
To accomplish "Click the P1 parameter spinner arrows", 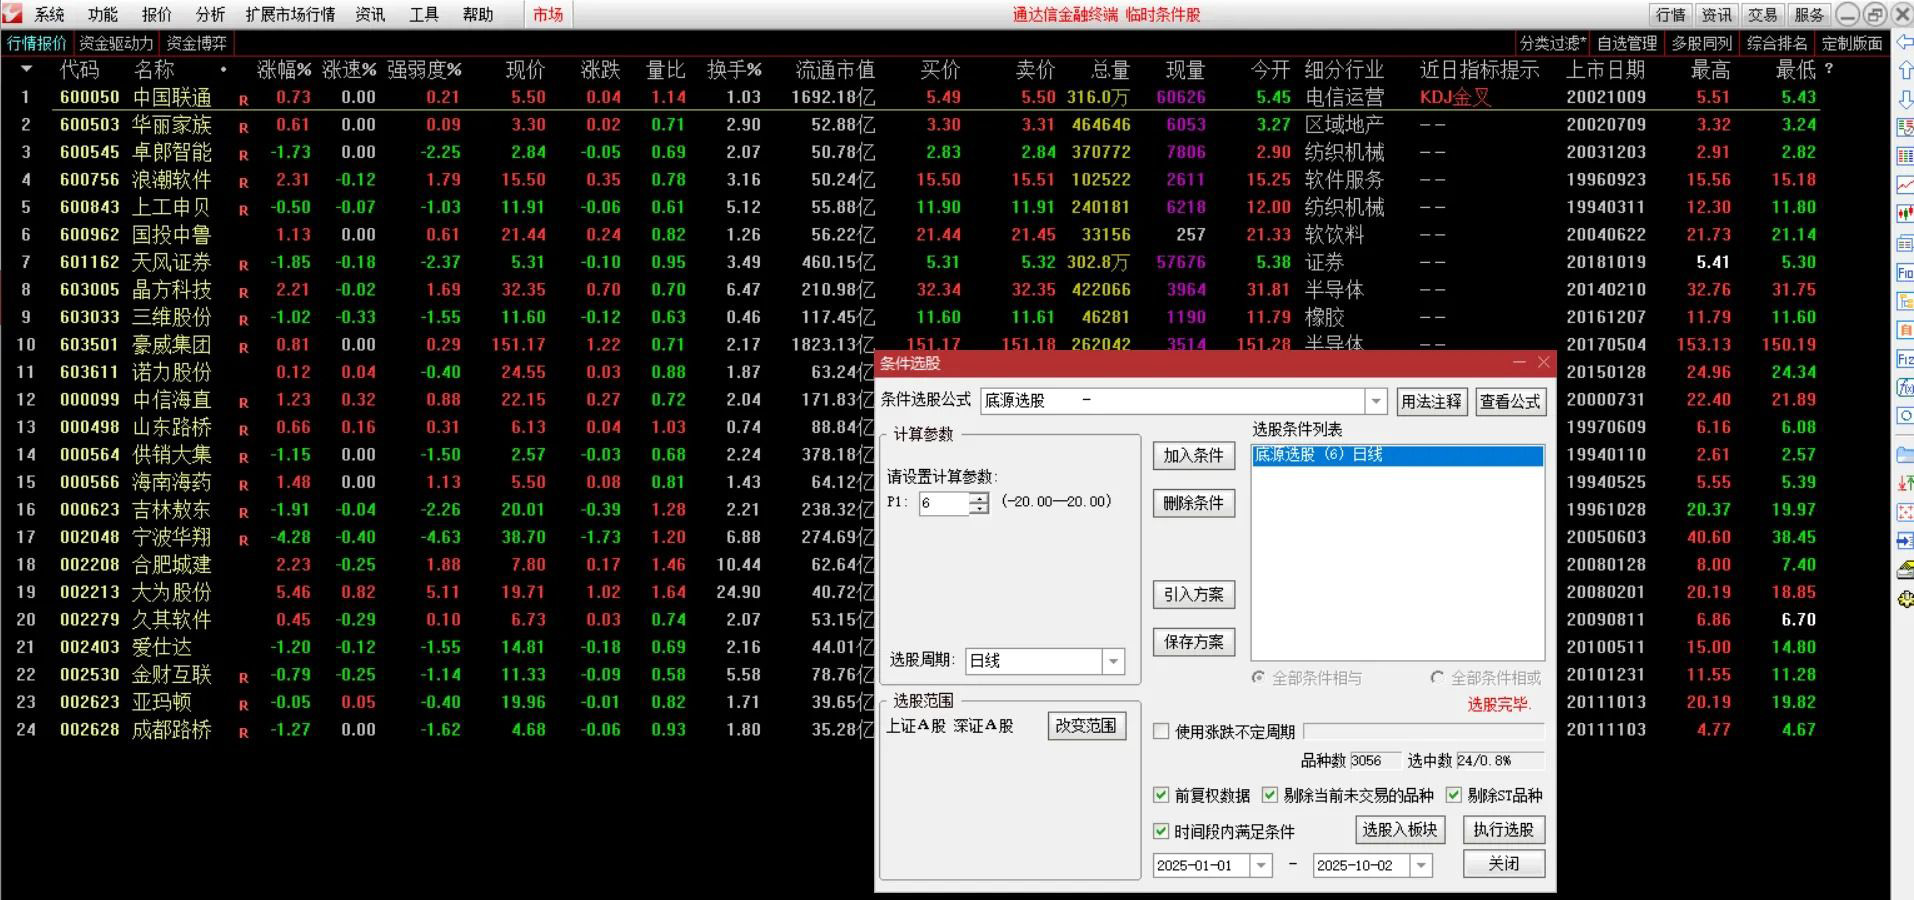I will click(979, 503).
